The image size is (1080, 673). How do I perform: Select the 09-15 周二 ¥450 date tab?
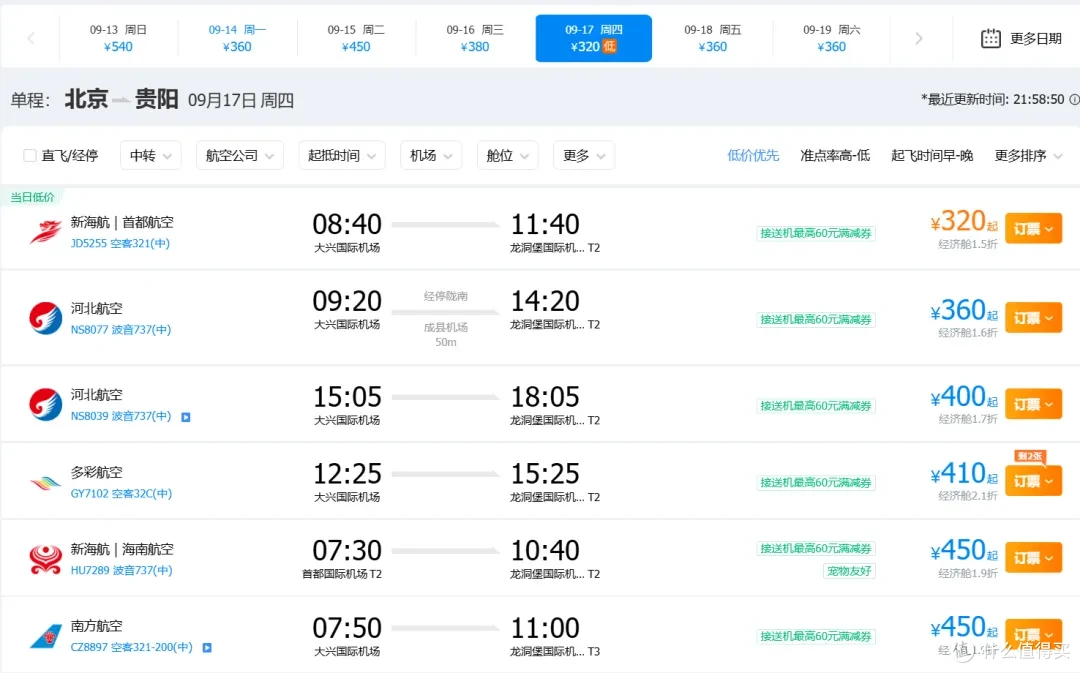(x=356, y=38)
